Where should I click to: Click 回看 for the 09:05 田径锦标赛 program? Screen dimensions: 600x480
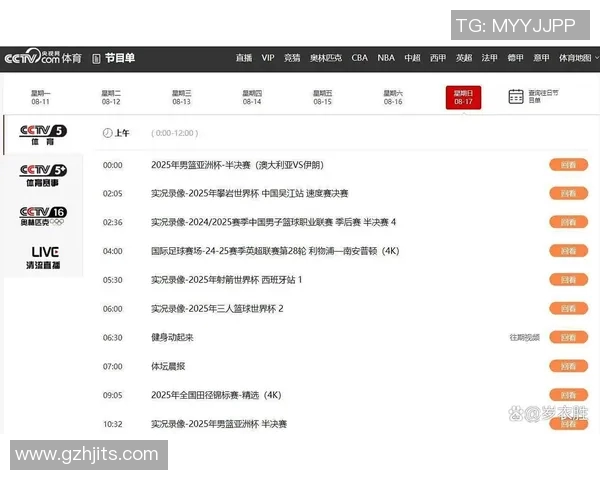[x=569, y=395]
